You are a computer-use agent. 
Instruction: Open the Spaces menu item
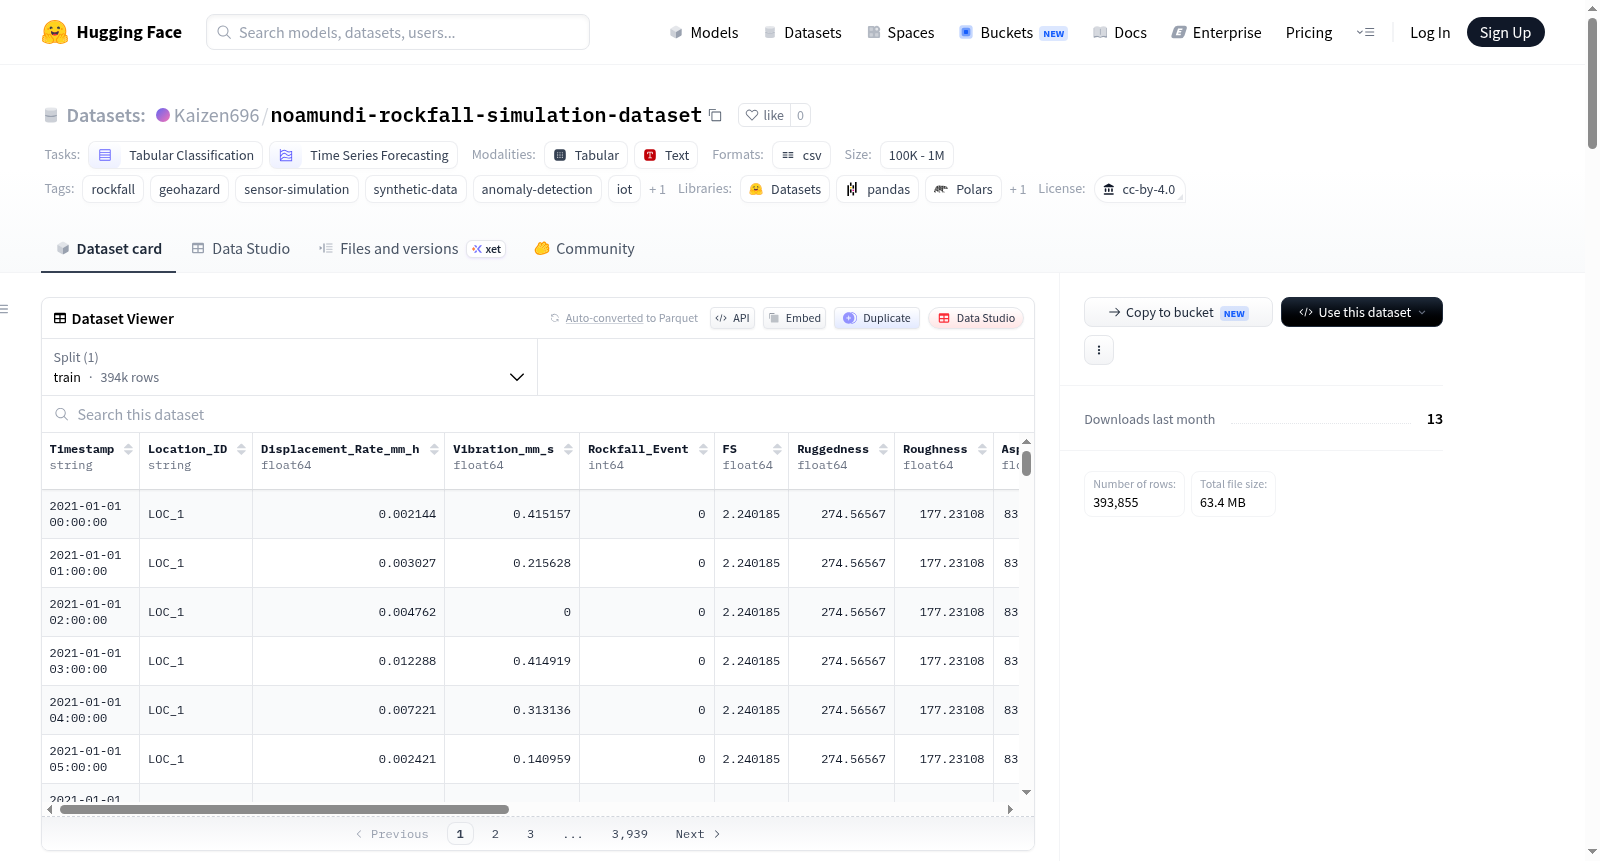coord(900,32)
